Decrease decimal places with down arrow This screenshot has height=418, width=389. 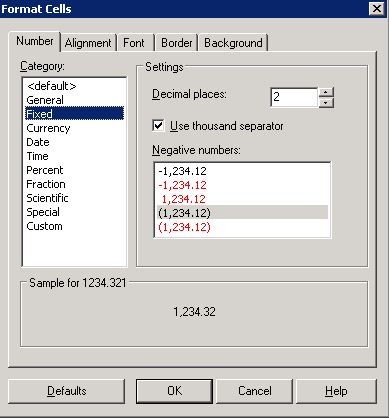coord(326,103)
